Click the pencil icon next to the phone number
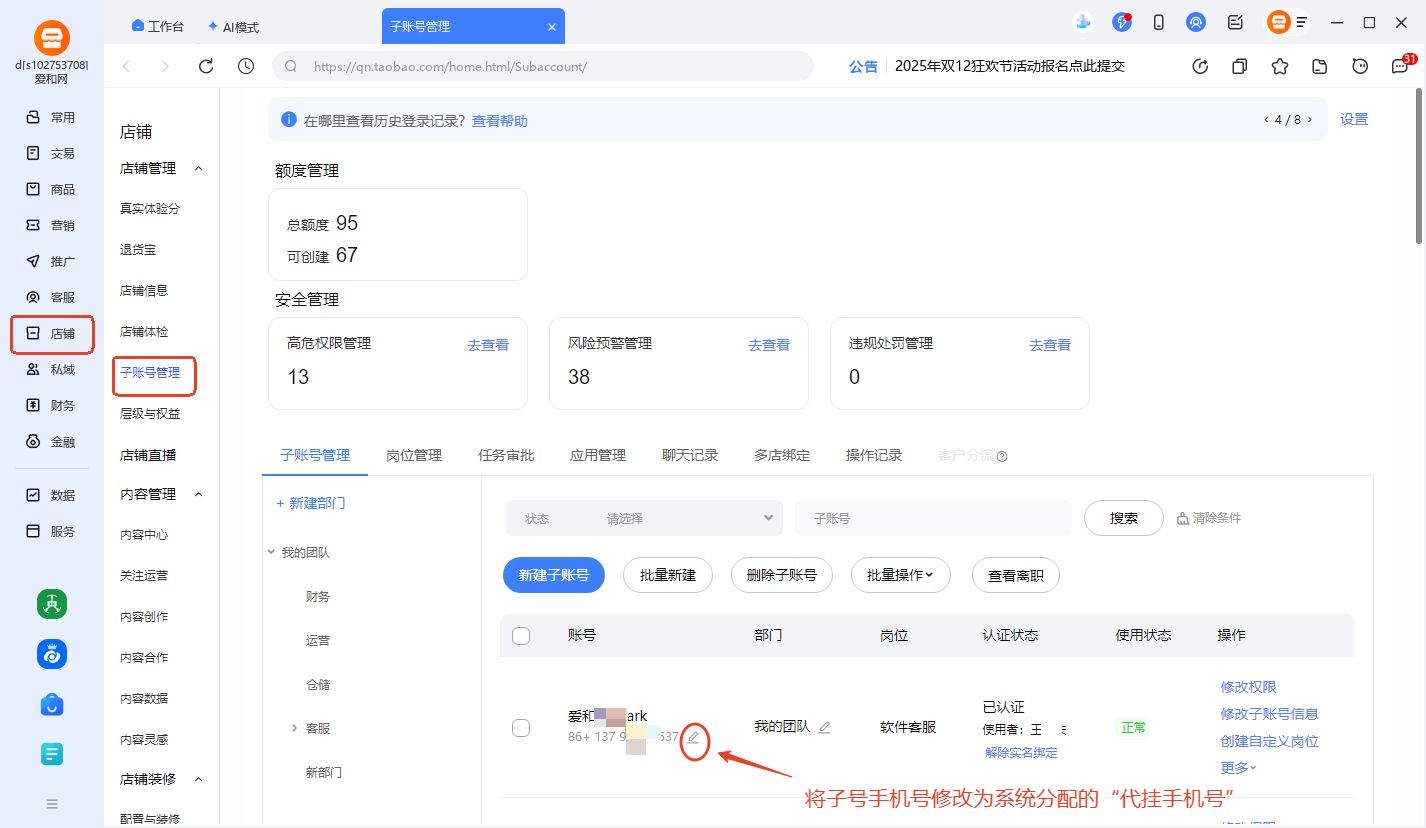Viewport: 1426px width, 828px height. [x=693, y=738]
